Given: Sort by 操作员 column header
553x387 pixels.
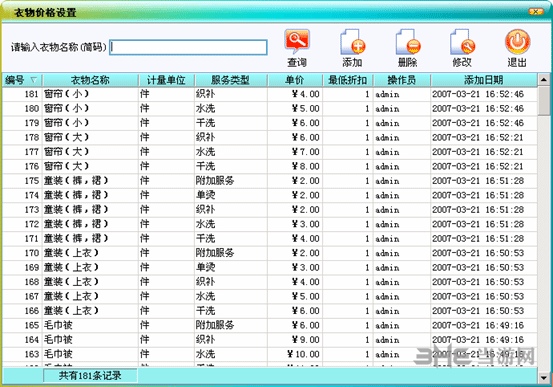Looking at the screenshot, I should pos(402,80).
